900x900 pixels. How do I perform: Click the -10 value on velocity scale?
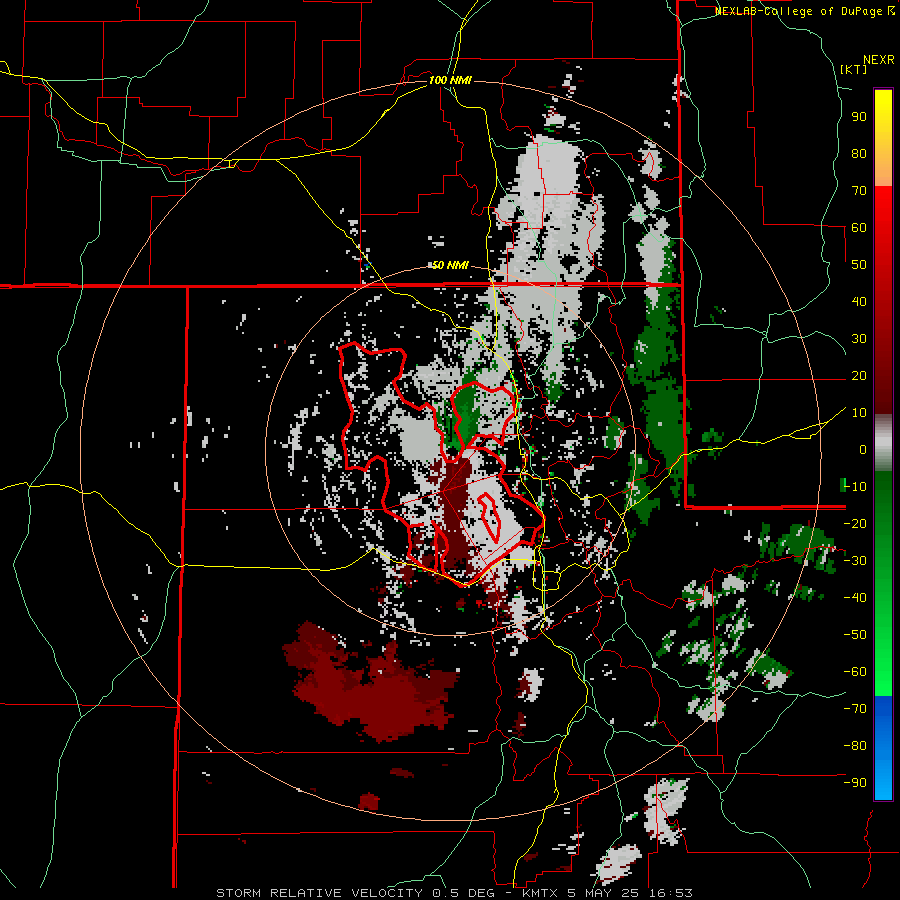855,487
